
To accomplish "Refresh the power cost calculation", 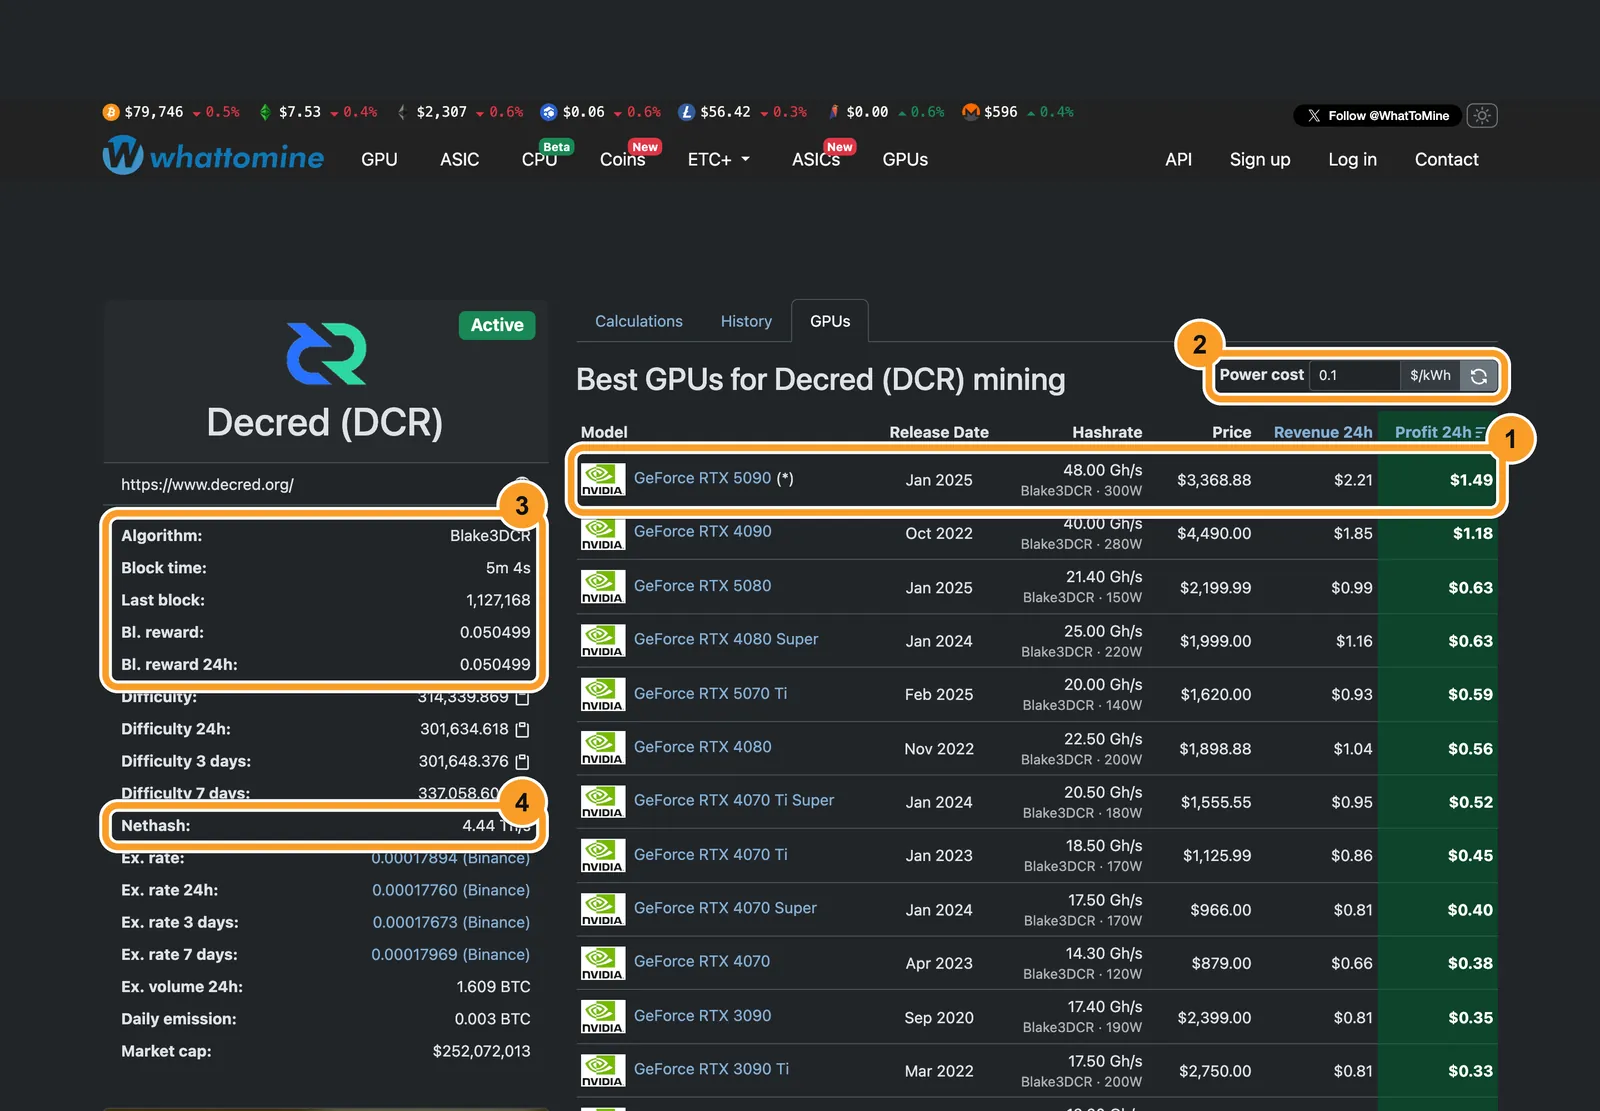I will tap(1479, 376).
